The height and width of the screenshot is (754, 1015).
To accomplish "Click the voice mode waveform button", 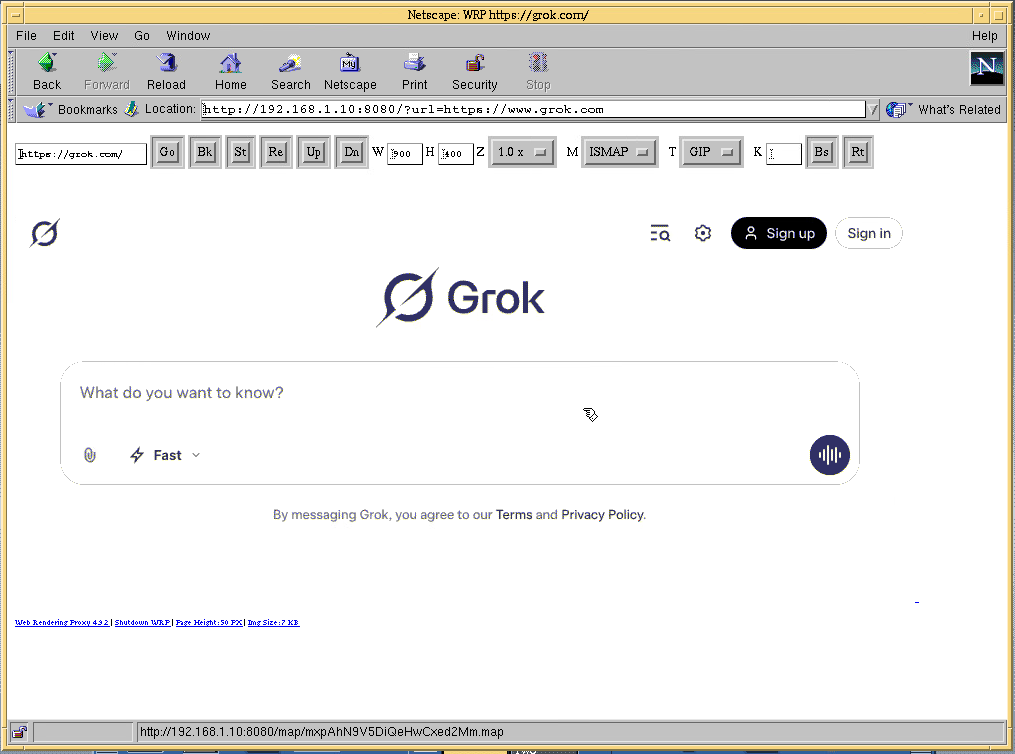I will pyautogui.click(x=829, y=455).
